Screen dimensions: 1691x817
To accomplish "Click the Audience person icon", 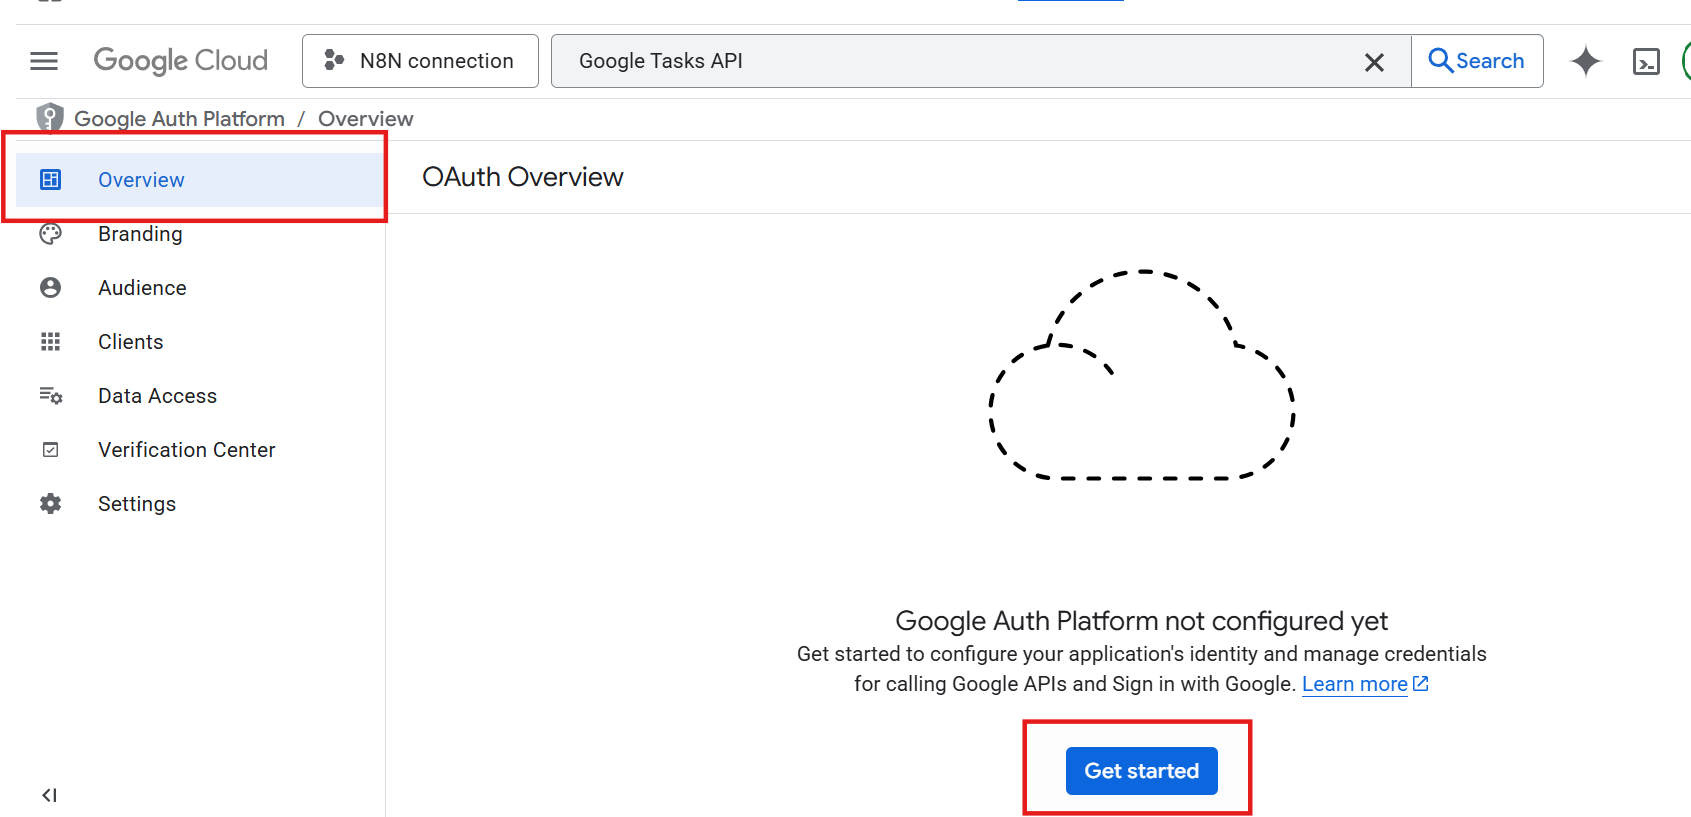I will click(x=50, y=288).
